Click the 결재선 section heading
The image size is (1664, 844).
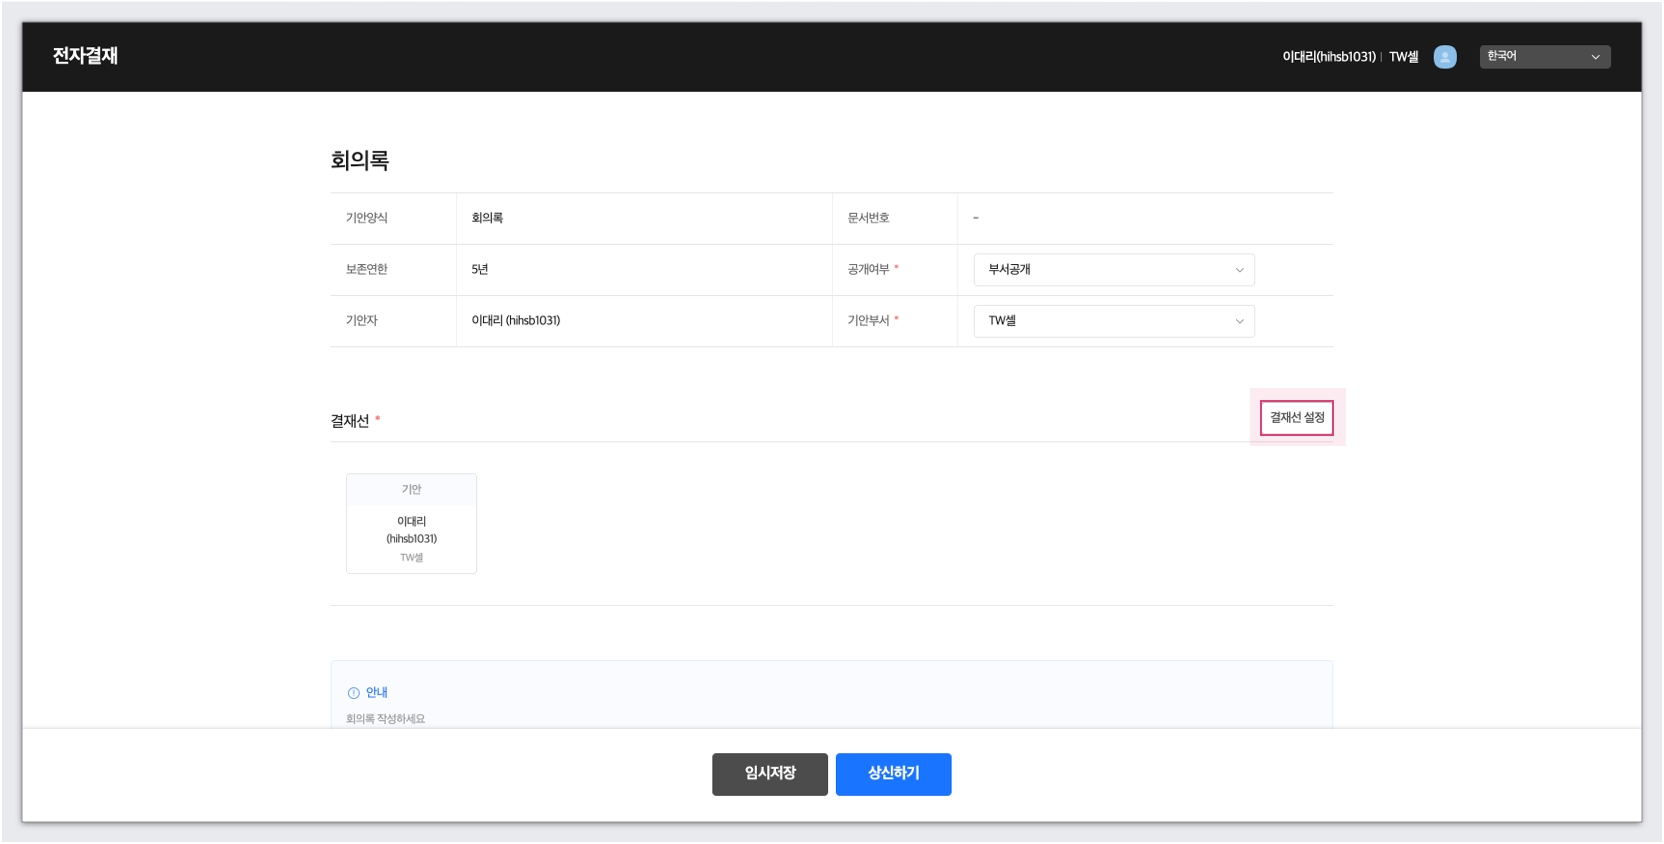350,421
